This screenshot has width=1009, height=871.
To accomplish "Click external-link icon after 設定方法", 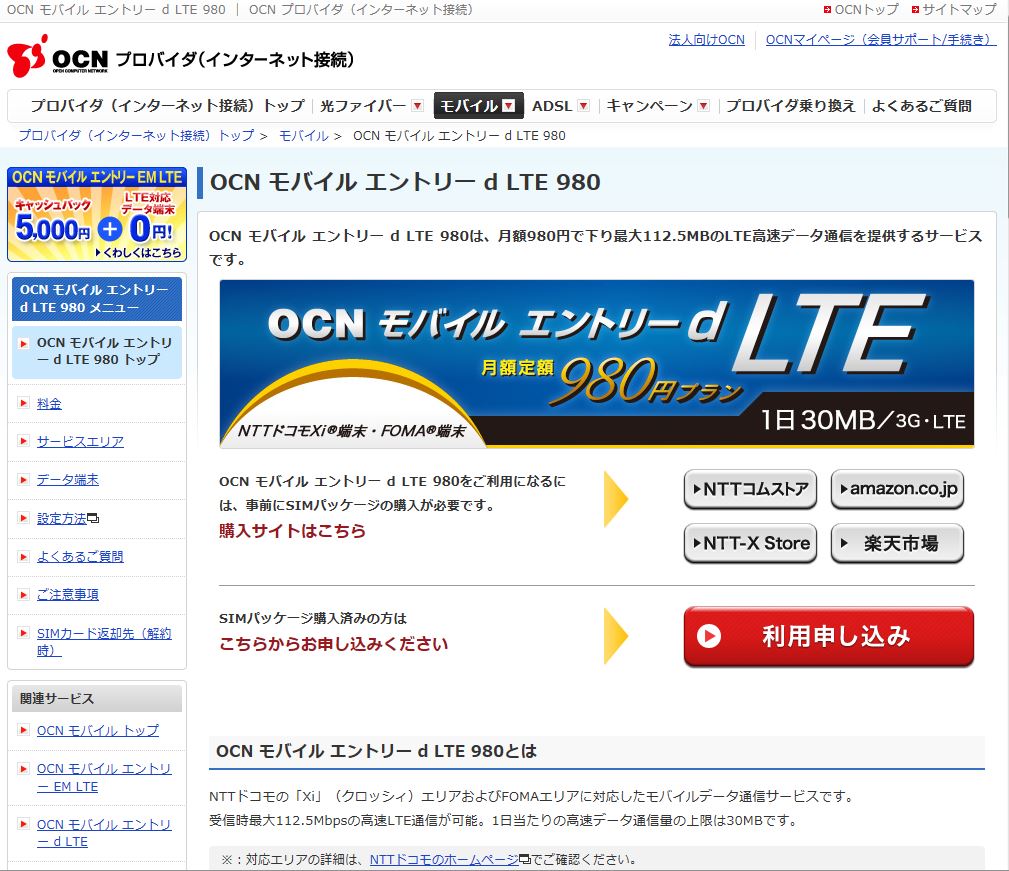I will (x=93, y=518).
